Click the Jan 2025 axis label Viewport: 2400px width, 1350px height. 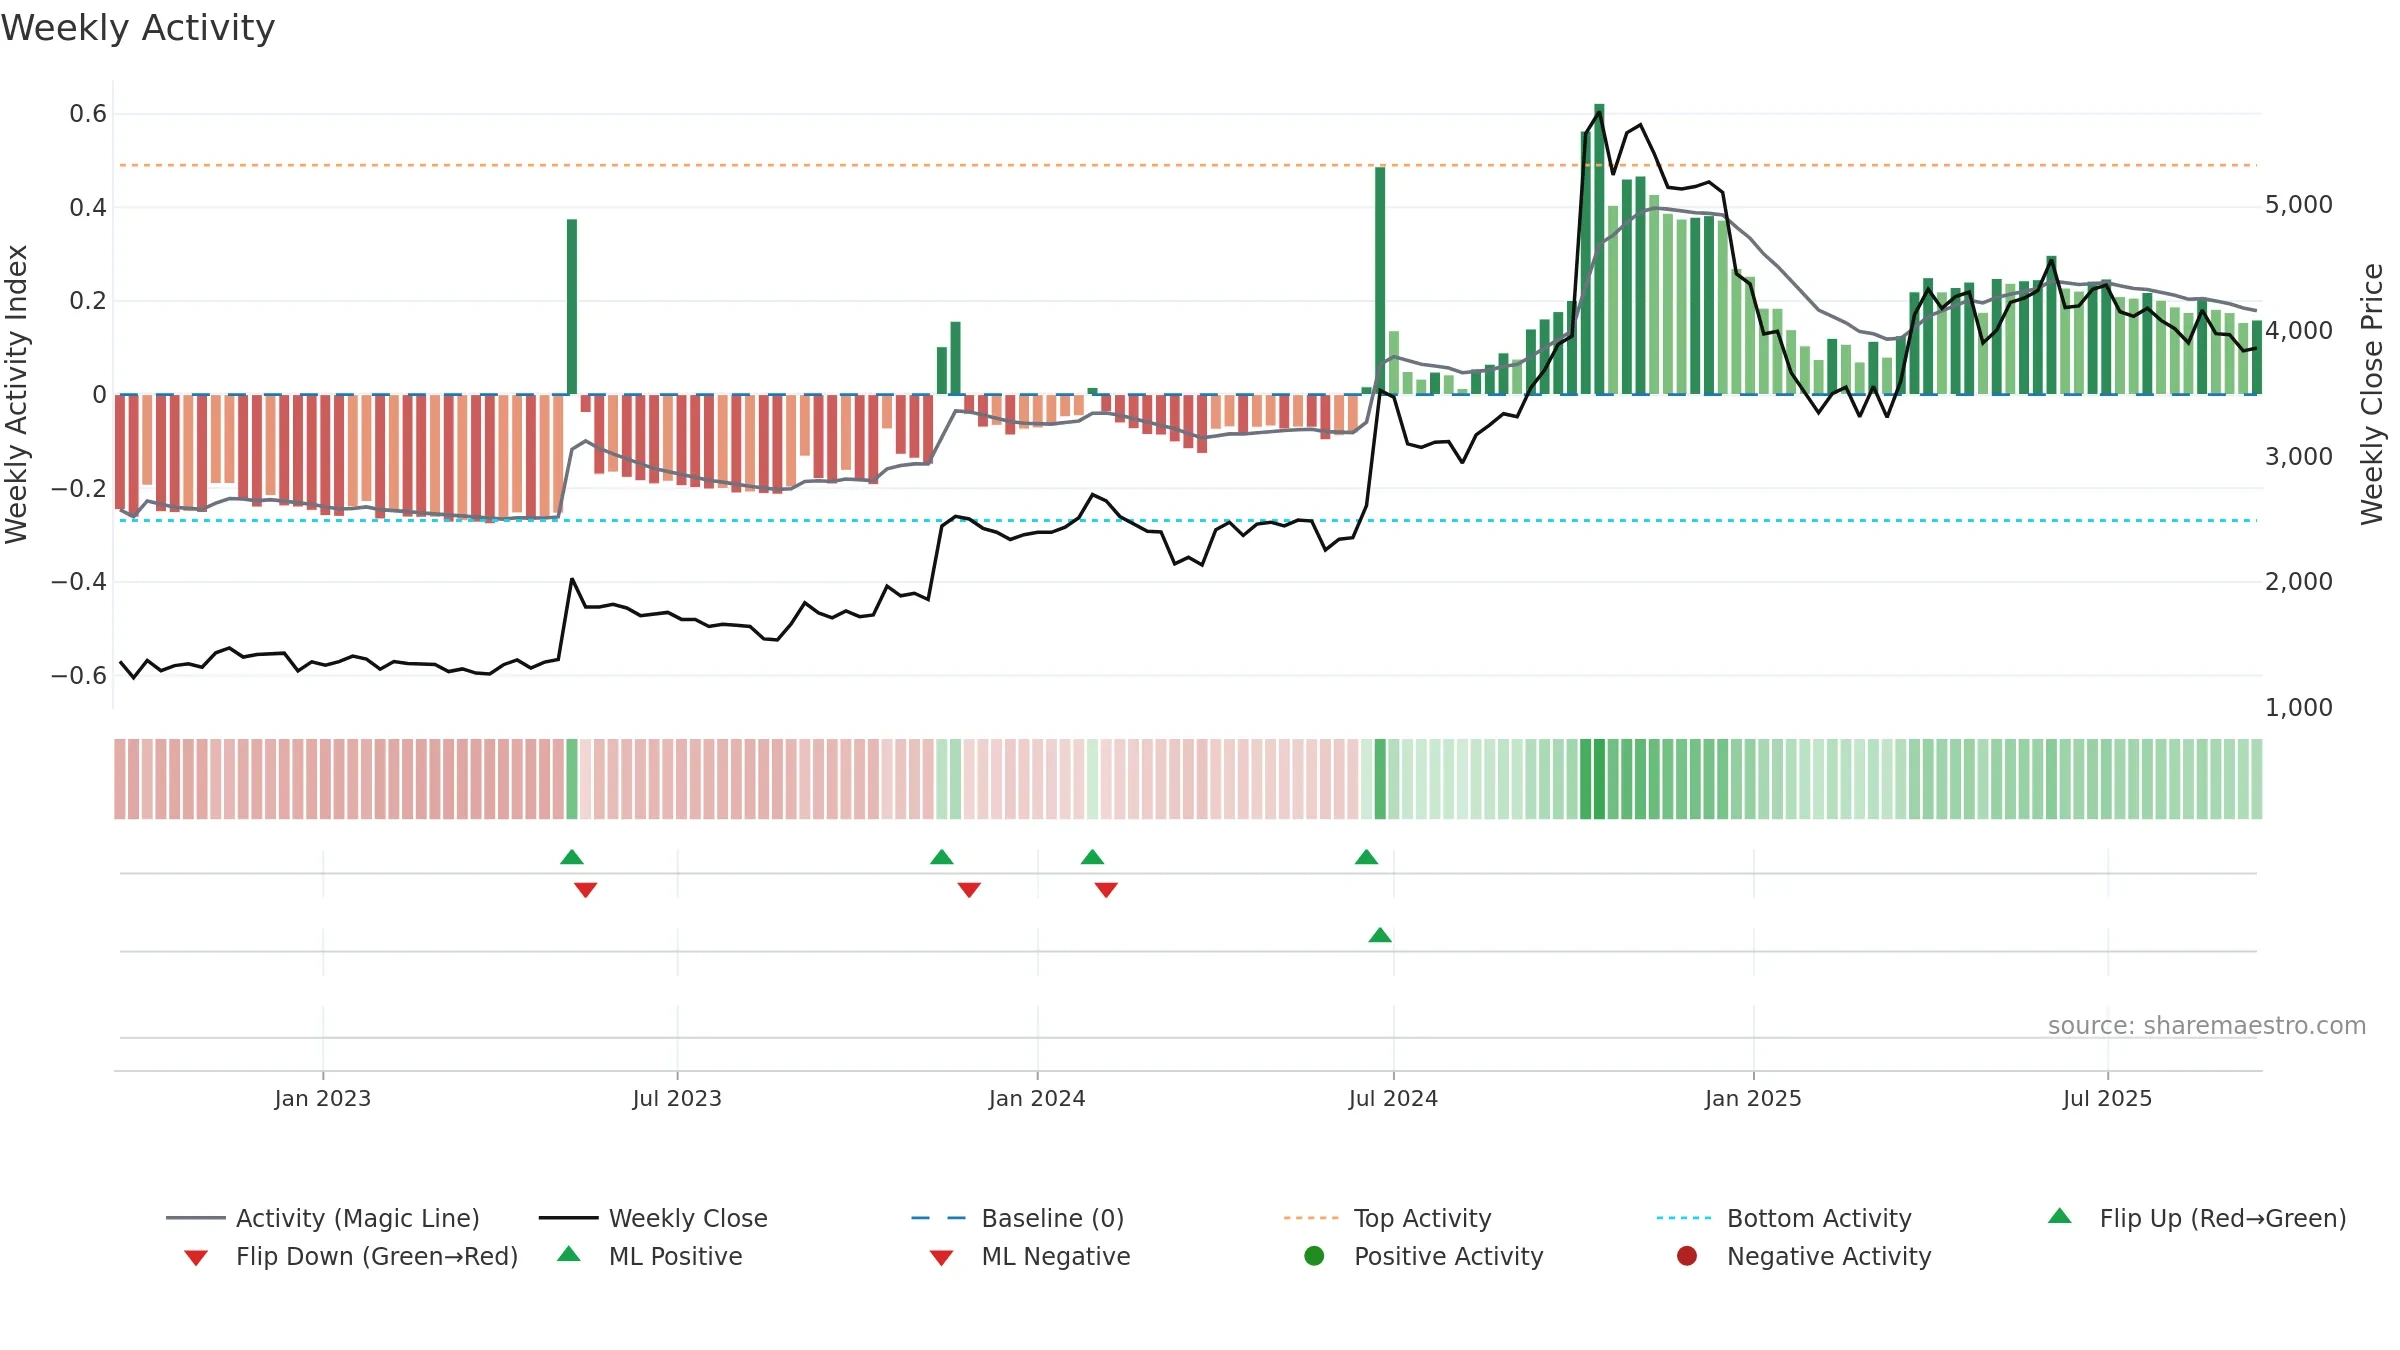[x=1753, y=1099]
